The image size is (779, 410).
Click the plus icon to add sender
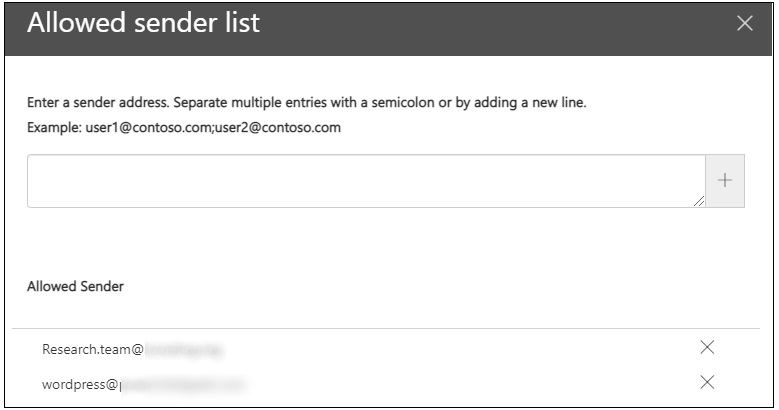[725, 181]
